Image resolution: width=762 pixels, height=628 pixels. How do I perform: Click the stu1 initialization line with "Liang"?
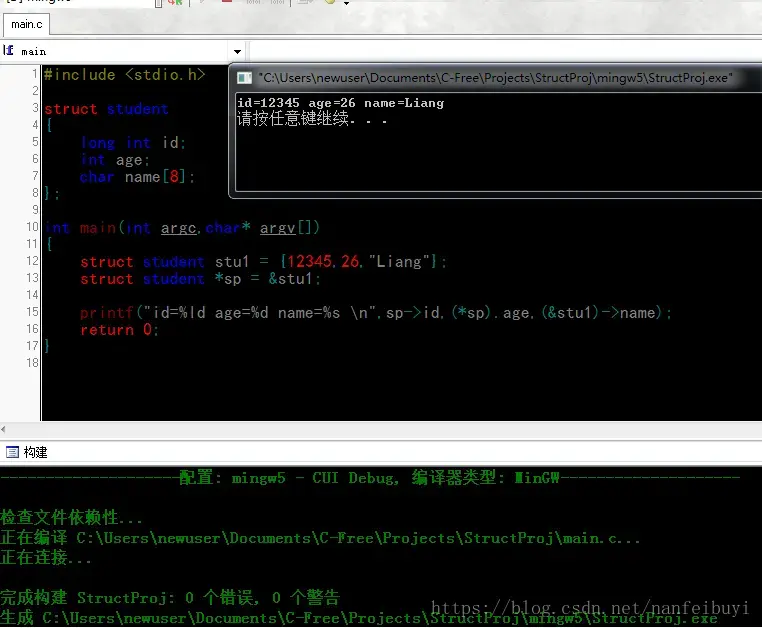(263, 262)
